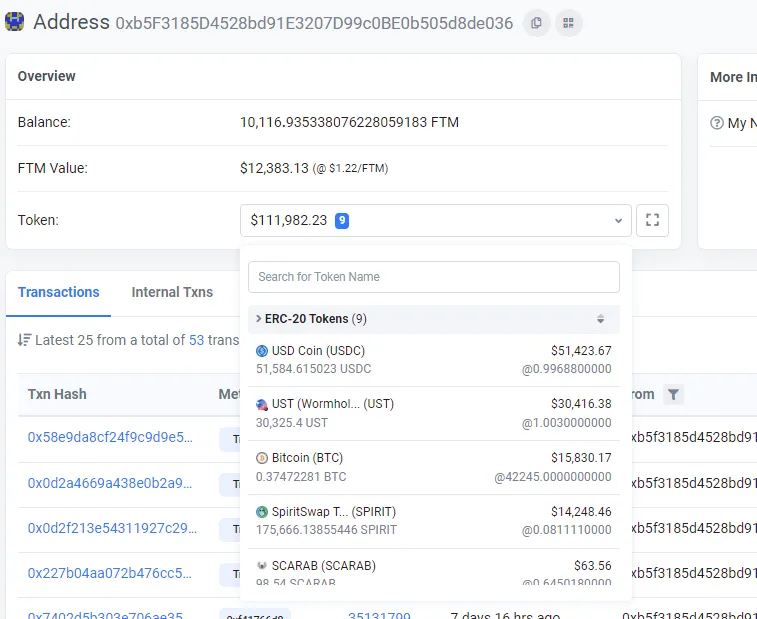Screen dimensions: 757x619
Task: Collapse the $111,982.23 token dropdown
Action: [x=435, y=220]
